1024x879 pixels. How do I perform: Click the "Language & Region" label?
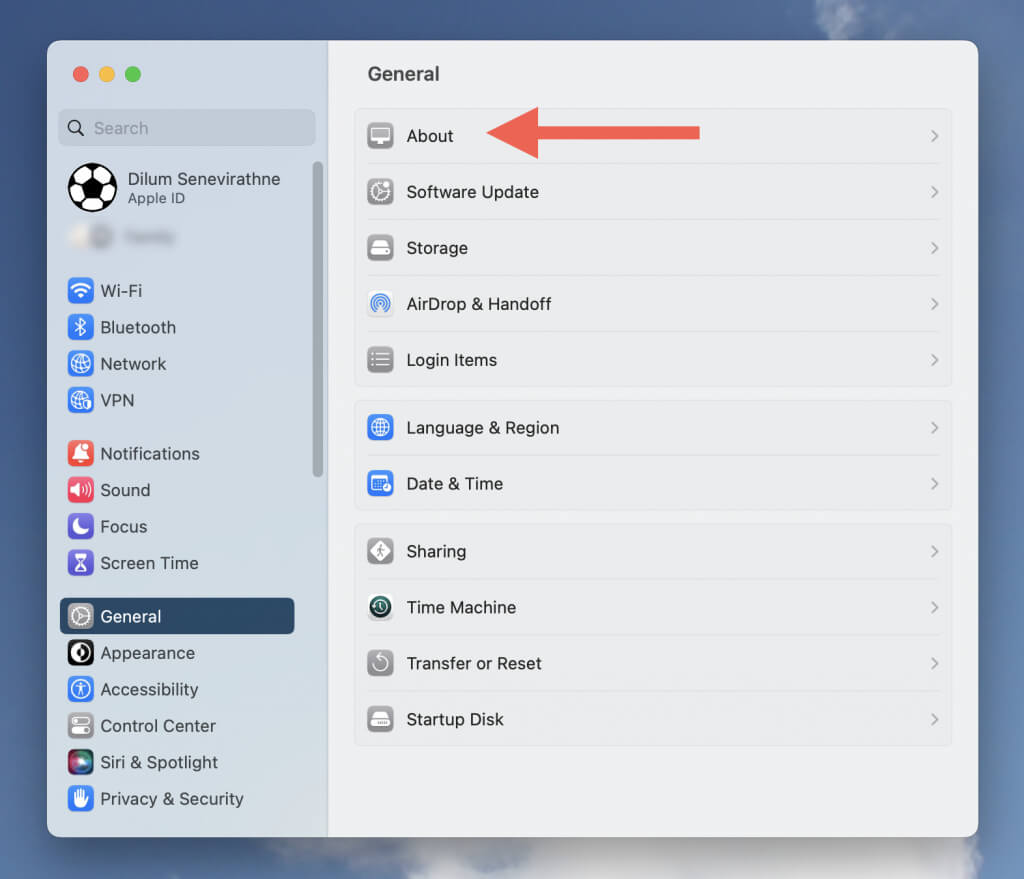tap(483, 428)
